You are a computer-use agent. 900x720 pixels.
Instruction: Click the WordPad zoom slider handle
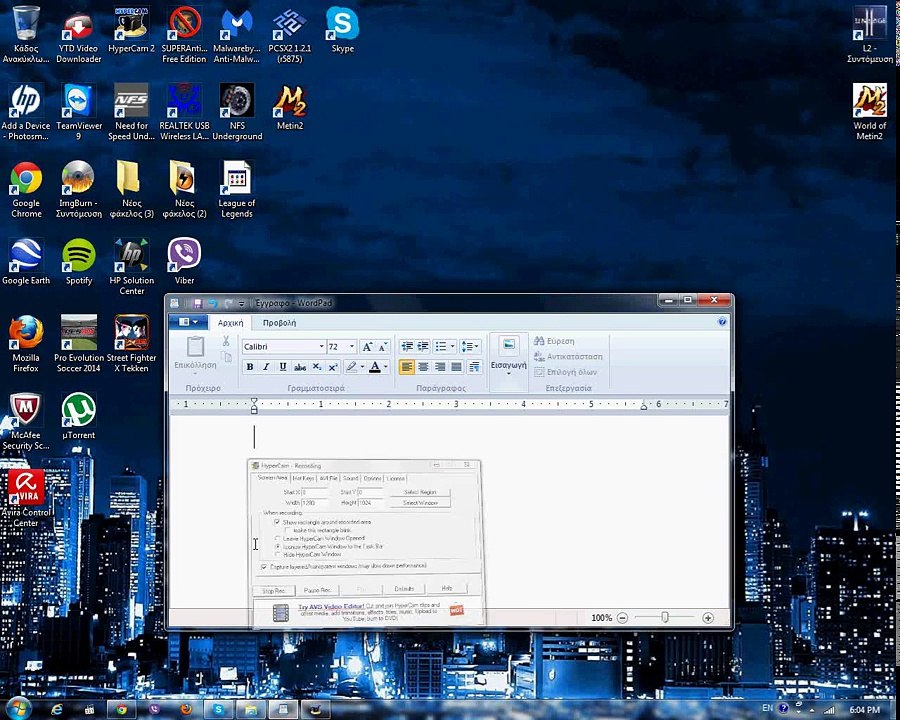tap(665, 617)
